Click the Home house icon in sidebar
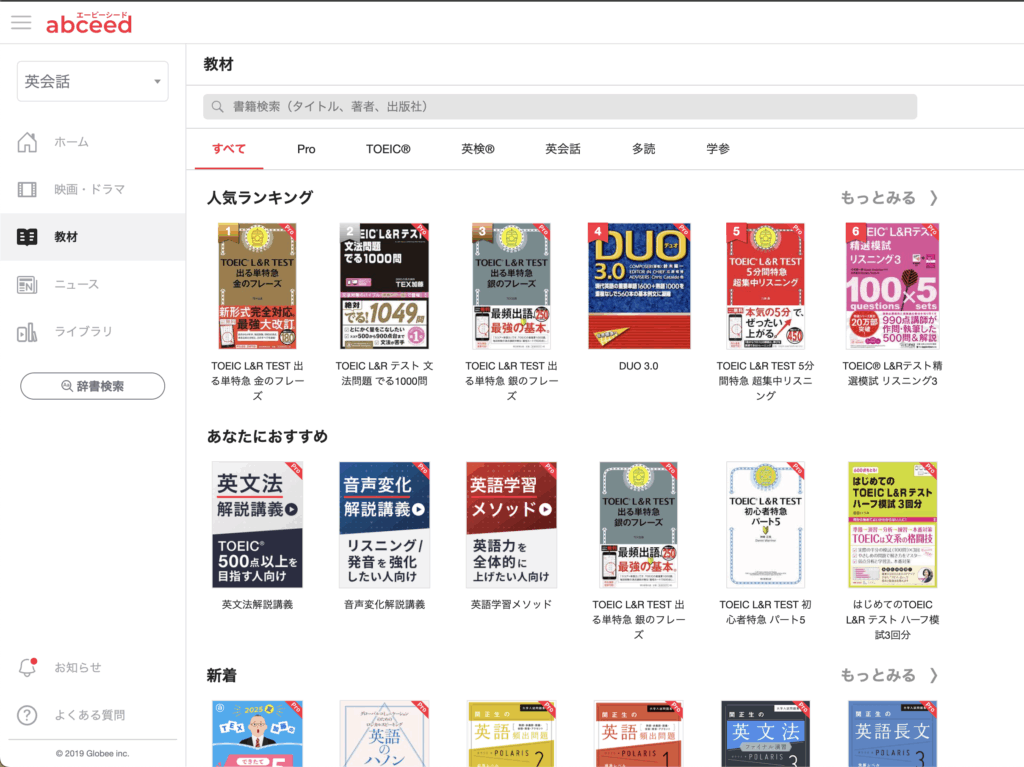 (x=27, y=142)
